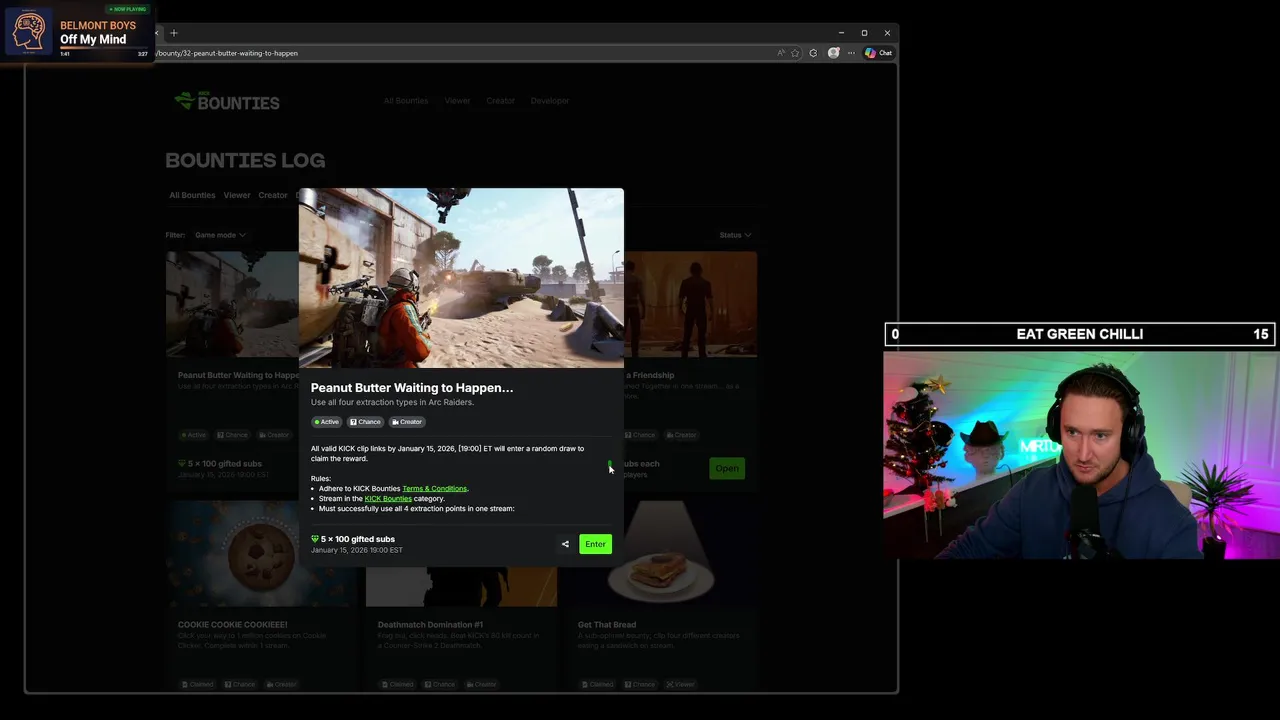Click the KICK Bounties logo
1280x720 pixels.
pos(227,101)
